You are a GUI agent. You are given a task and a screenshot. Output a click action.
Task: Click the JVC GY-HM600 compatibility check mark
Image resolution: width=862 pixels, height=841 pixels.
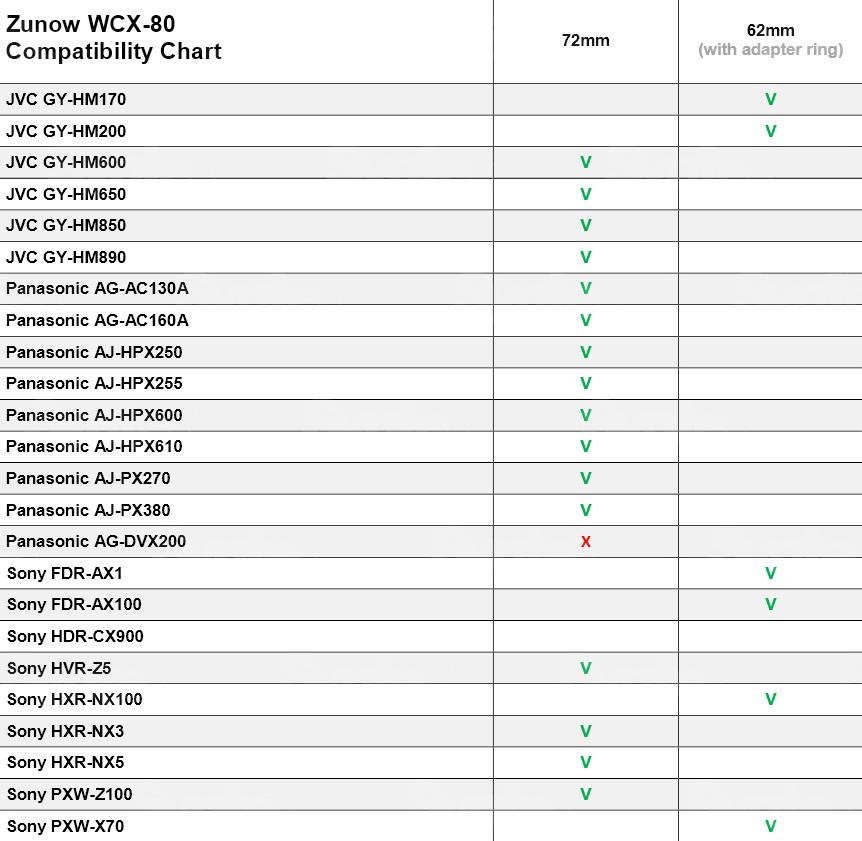(x=586, y=163)
